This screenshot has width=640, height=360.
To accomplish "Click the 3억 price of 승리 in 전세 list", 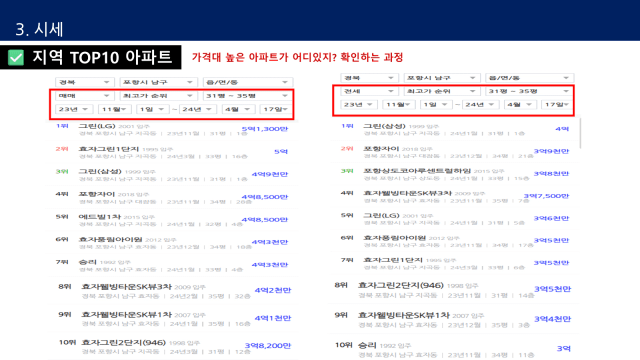I will click(564, 349).
